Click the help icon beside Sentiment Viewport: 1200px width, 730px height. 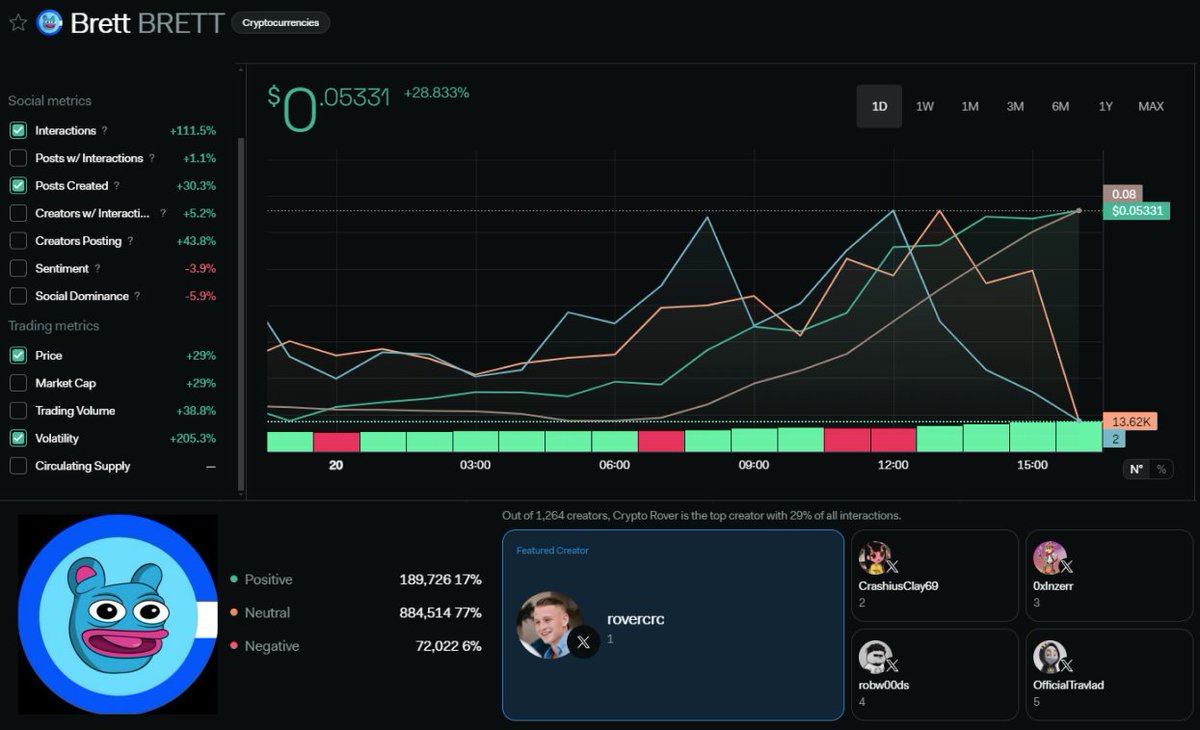pyautogui.click(x=97, y=269)
